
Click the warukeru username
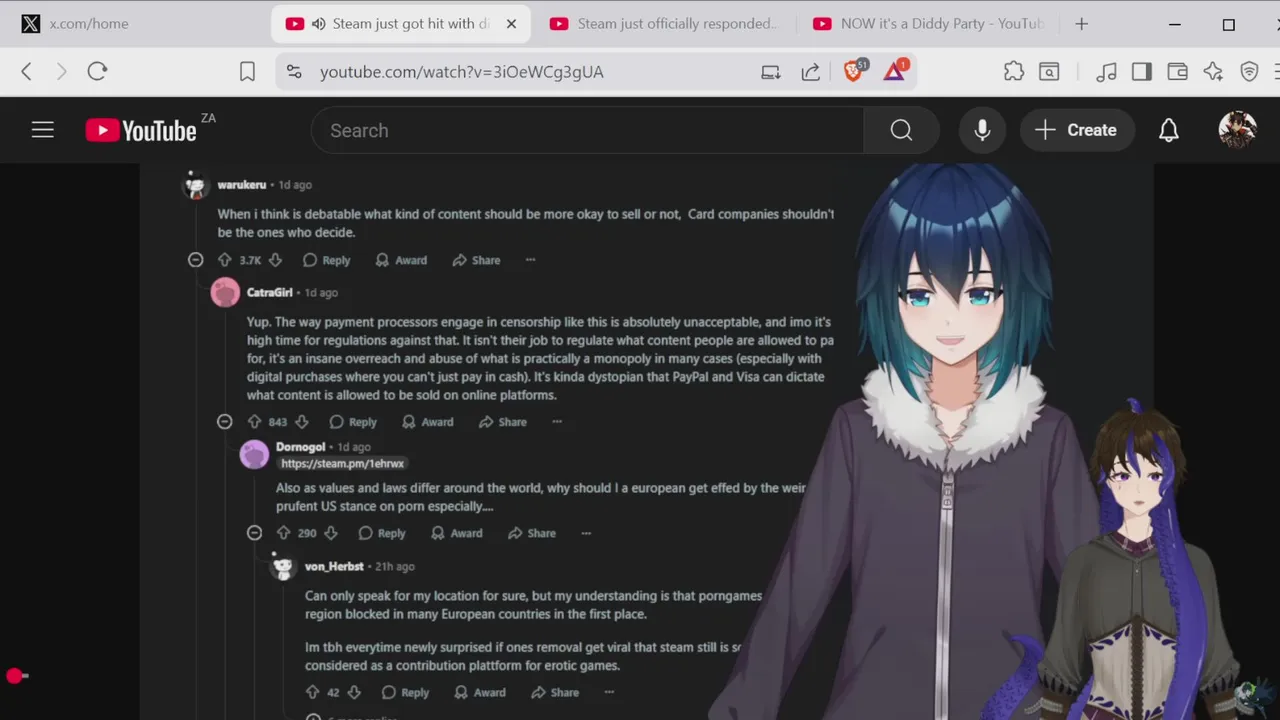click(x=242, y=185)
